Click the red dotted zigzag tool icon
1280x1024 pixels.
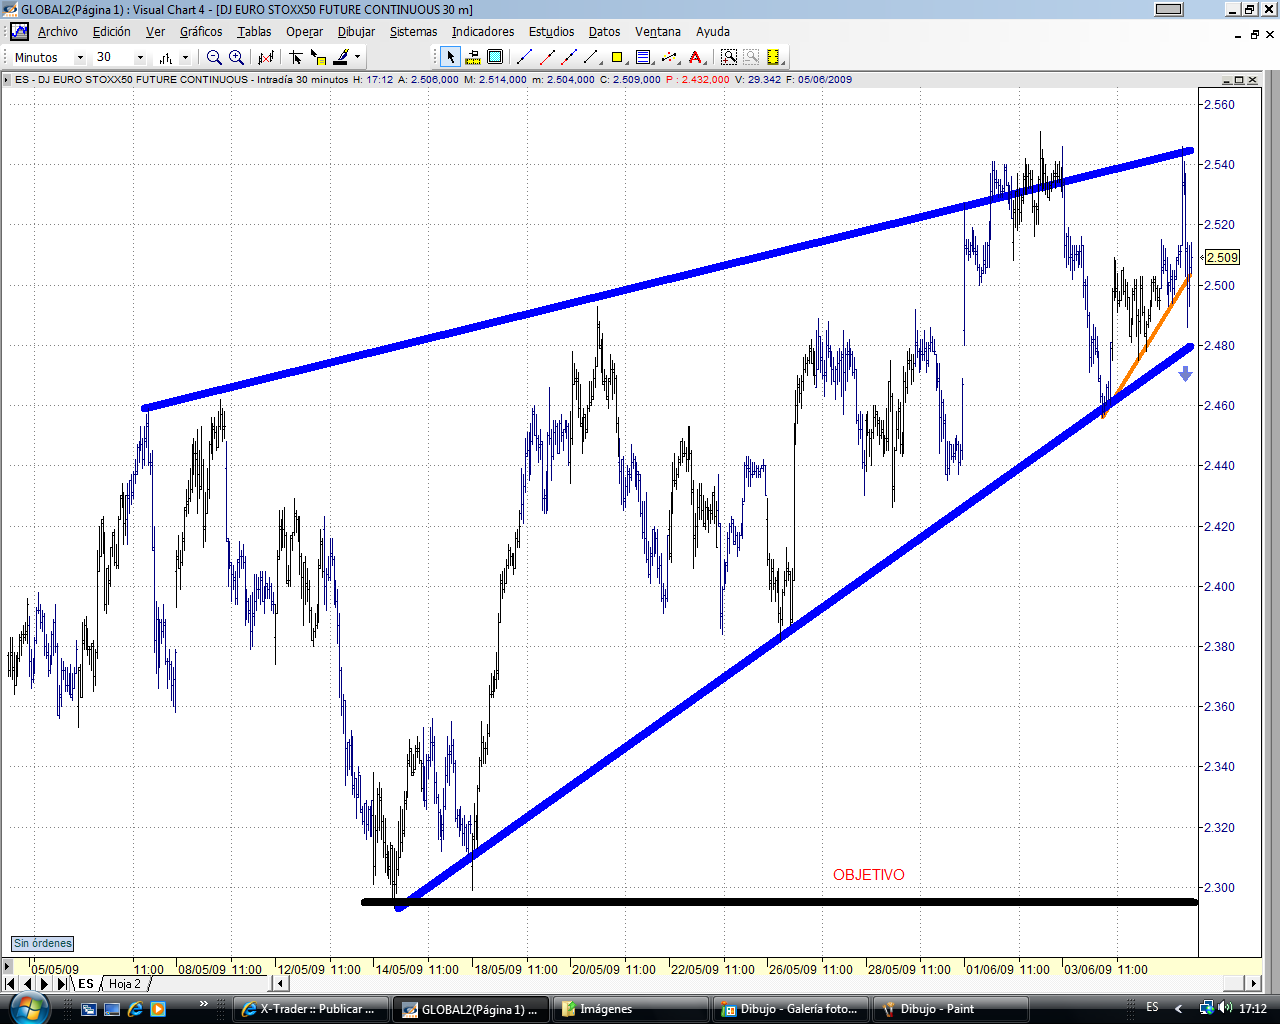pos(670,57)
